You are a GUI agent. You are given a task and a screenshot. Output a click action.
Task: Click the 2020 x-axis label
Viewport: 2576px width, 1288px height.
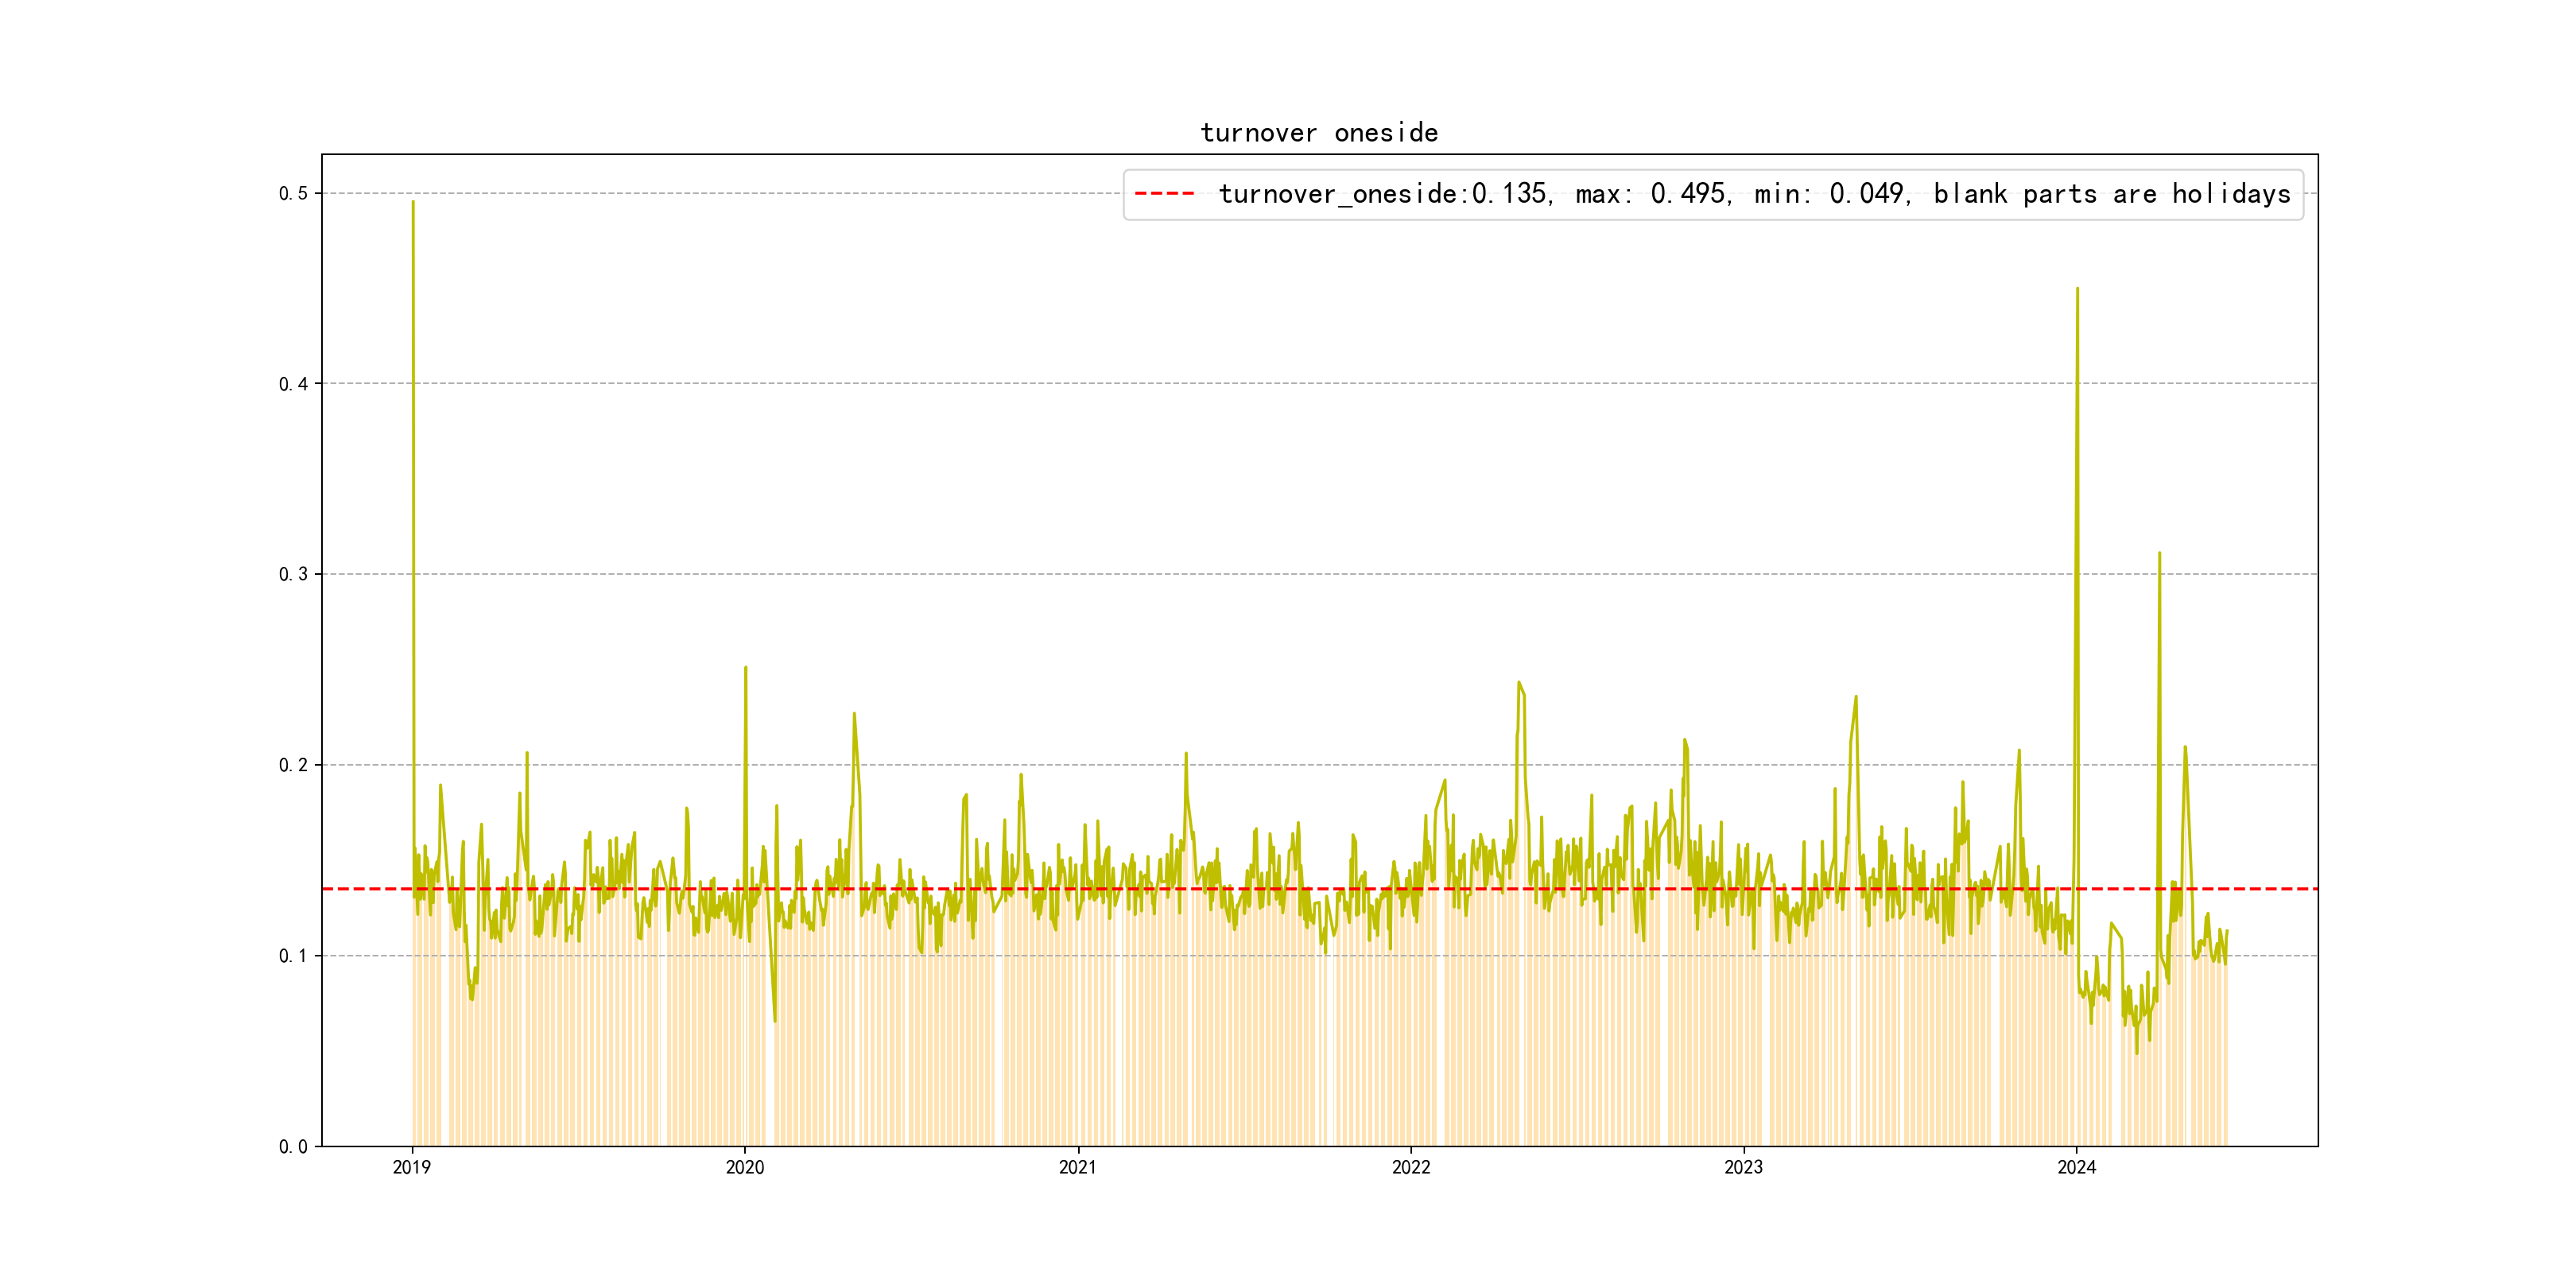pyautogui.click(x=744, y=1167)
